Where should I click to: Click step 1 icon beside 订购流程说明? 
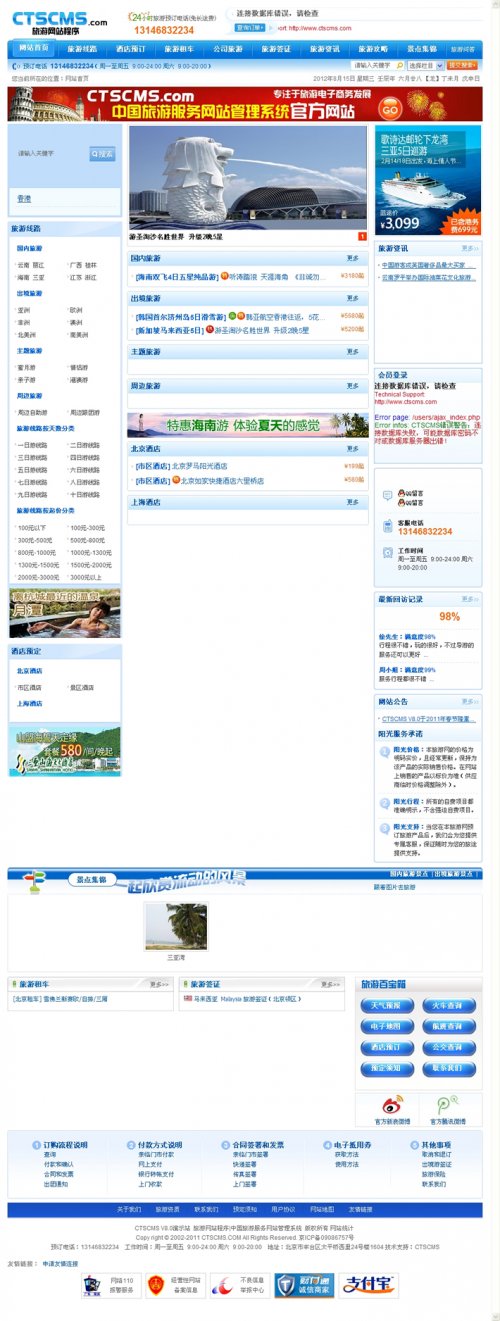point(37,1144)
